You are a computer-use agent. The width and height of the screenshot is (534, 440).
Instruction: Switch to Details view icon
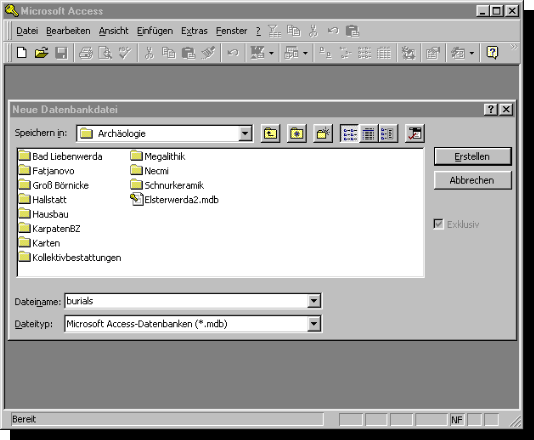[368, 133]
